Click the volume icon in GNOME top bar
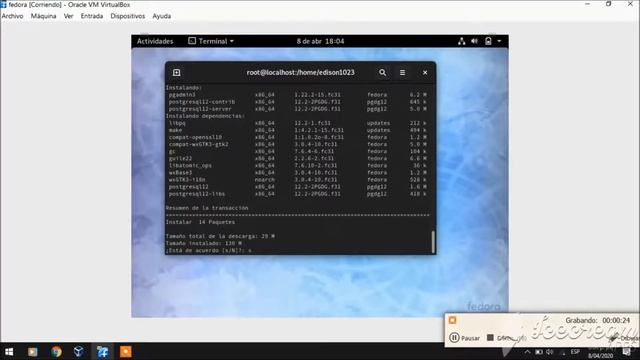This screenshot has width=640, height=360. click(x=474, y=41)
